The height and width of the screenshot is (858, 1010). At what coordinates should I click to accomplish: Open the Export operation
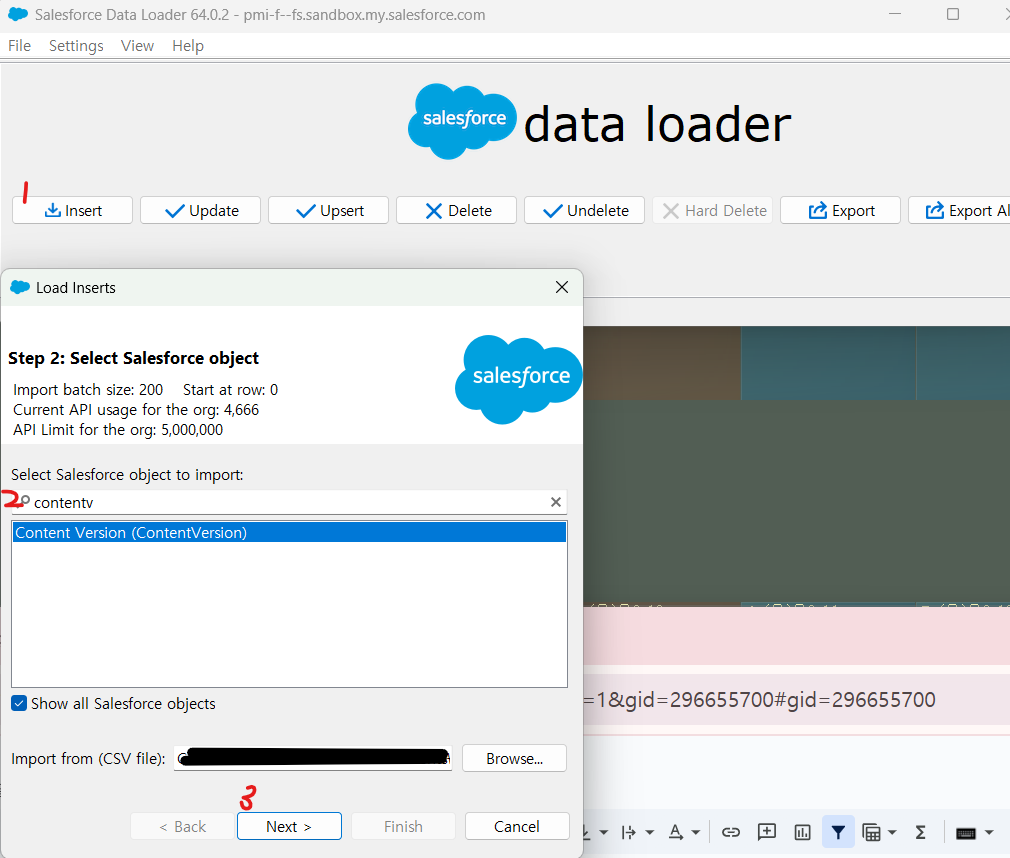(x=840, y=211)
